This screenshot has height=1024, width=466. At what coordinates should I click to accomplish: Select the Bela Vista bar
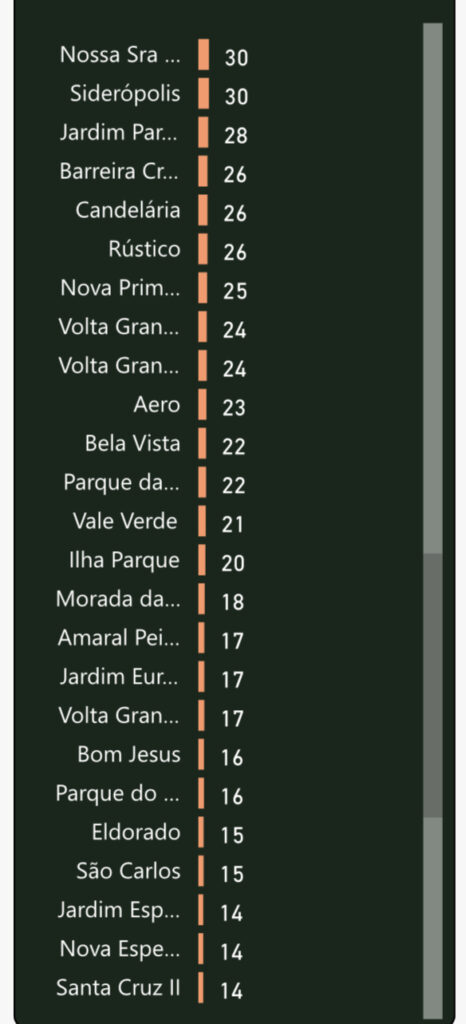click(202, 443)
